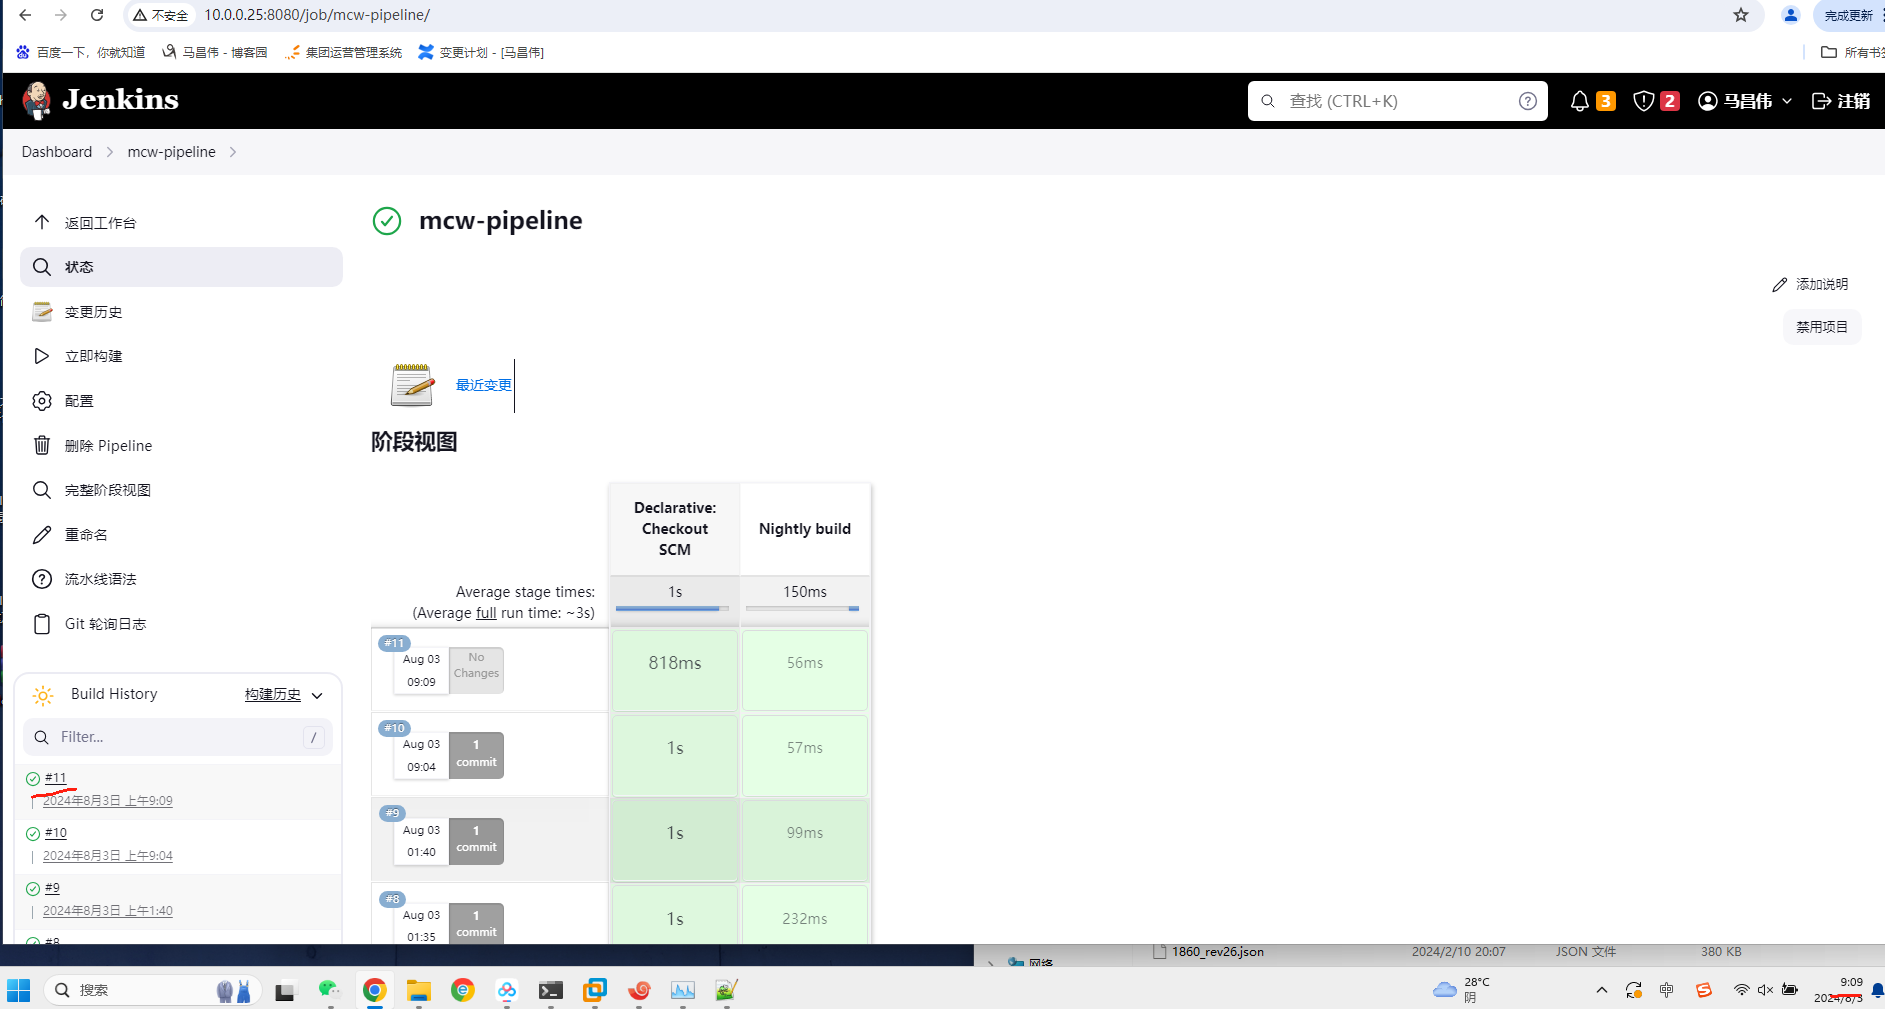
Task: Go to Dashboard breadcrumb
Action: [57, 152]
